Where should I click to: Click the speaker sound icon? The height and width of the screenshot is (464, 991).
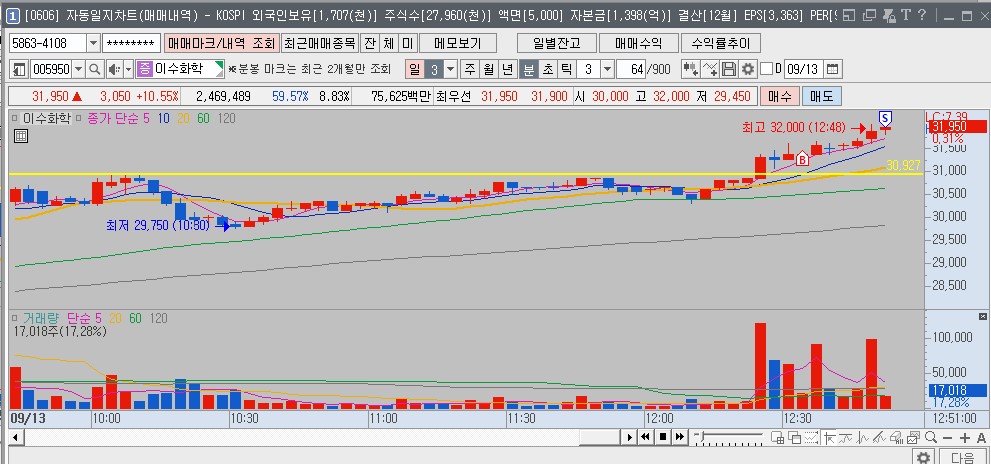coord(114,69)
